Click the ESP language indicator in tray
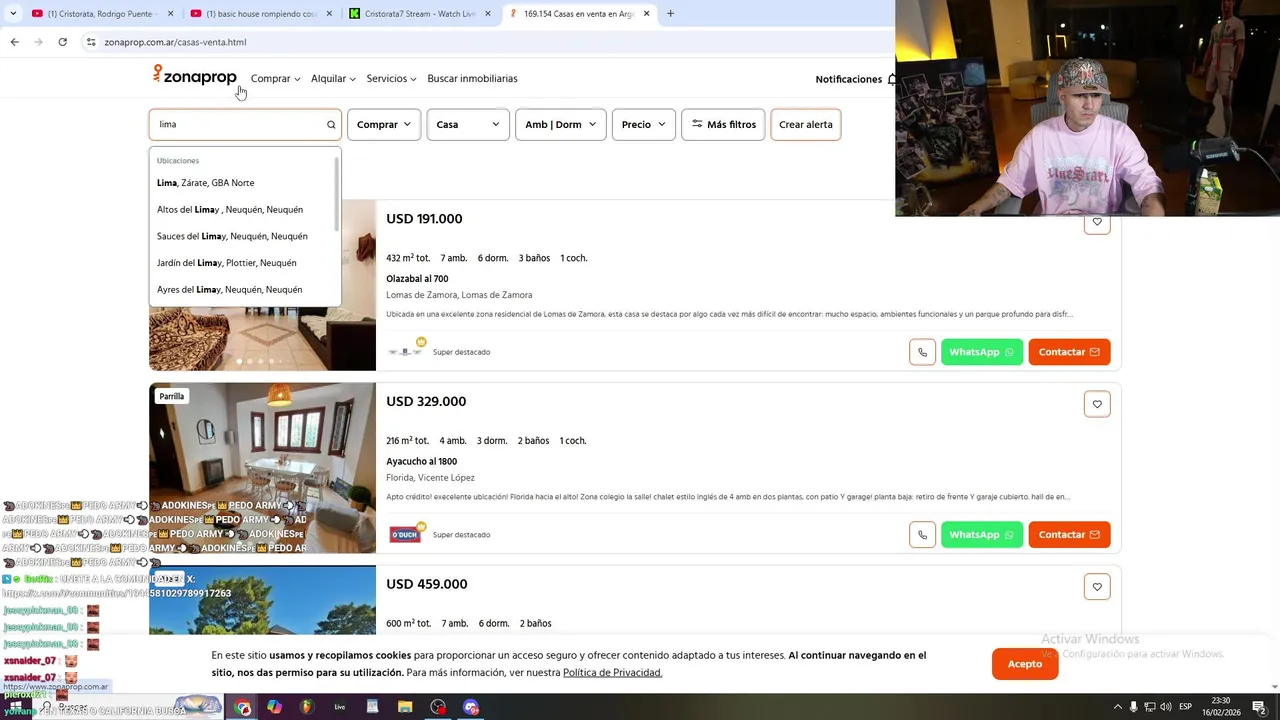This screenshot has width=1280, height=720. [1185, 707]
